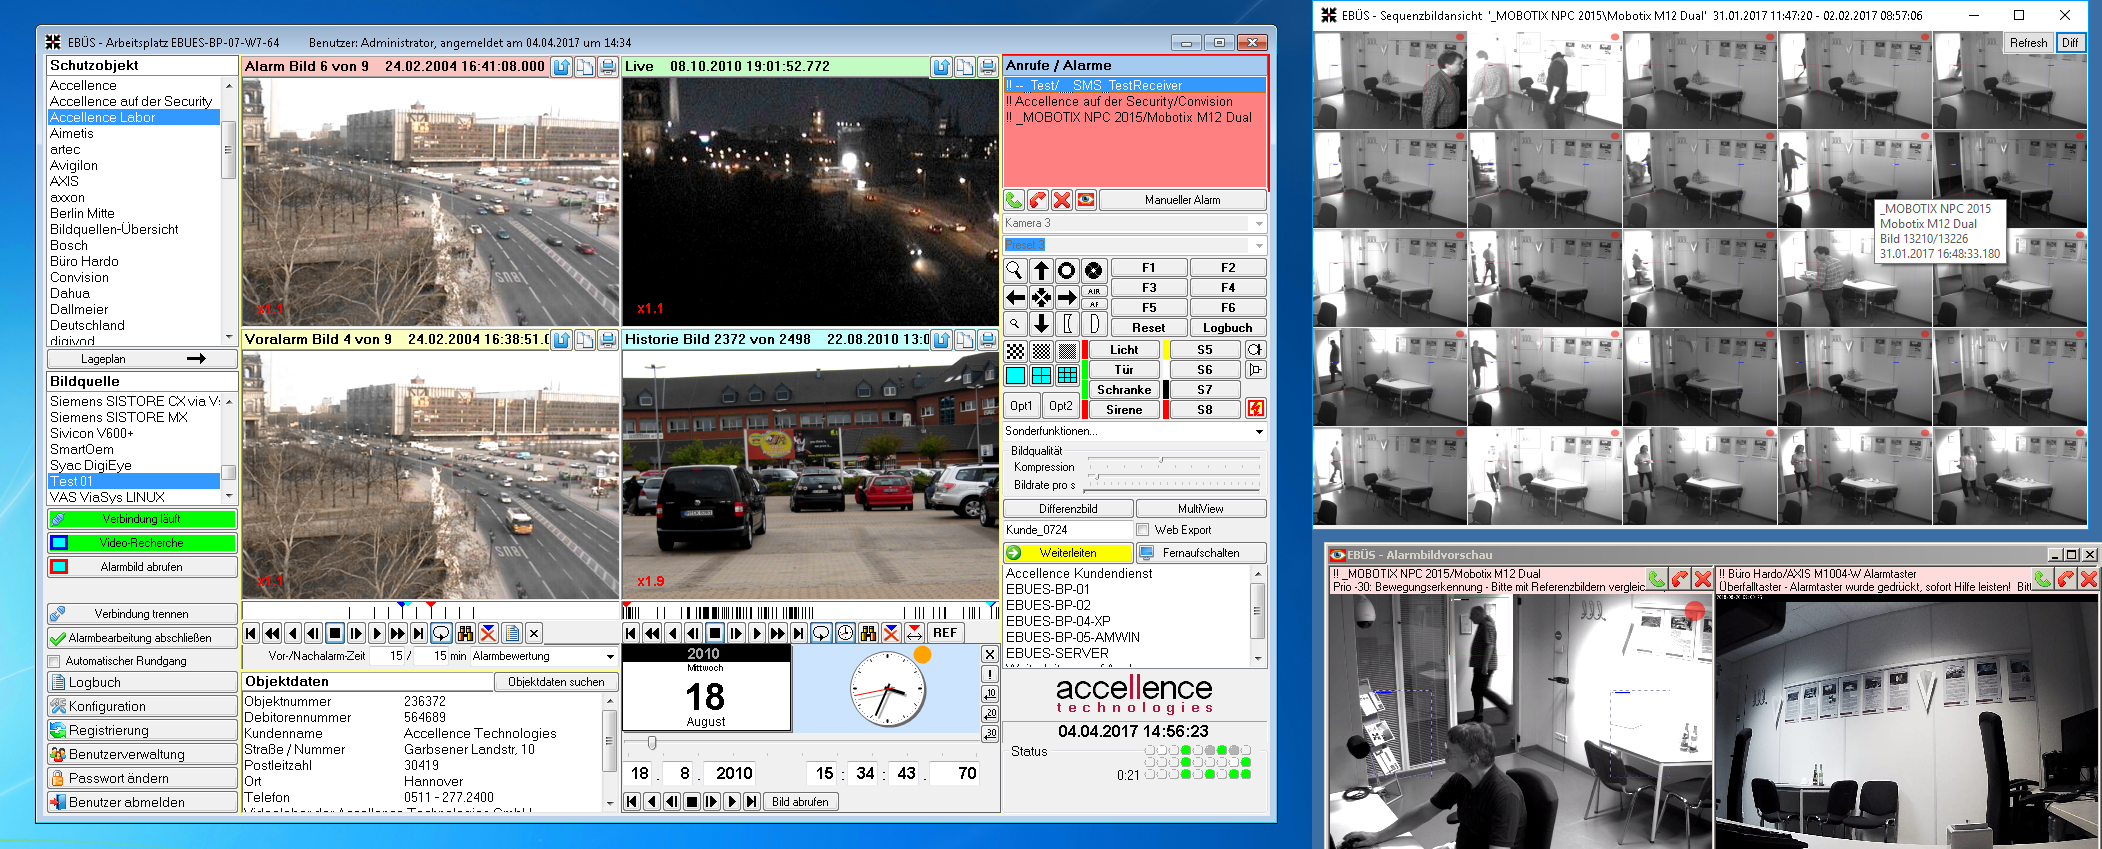Click the binoculars icon in alarm playback toolbar
This screenshot has width=2102, height=849.
coord(465,633)
